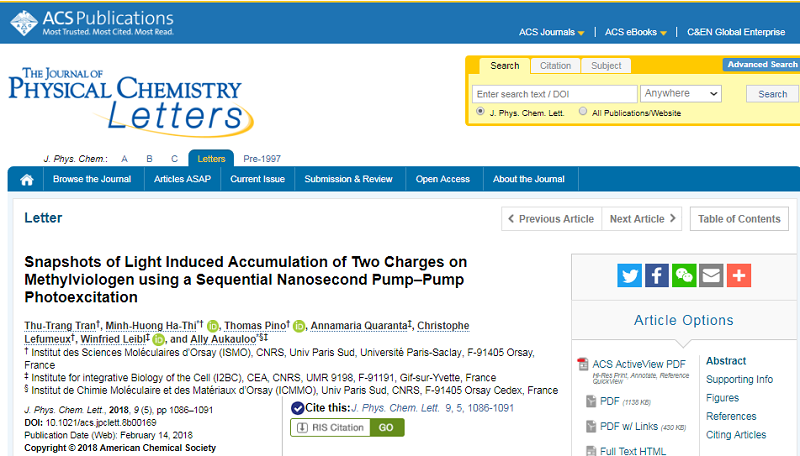Open the Articles ASAP menu item
Image resolution: width=800 pixels, height=456 pixels.
pos(183,180)
